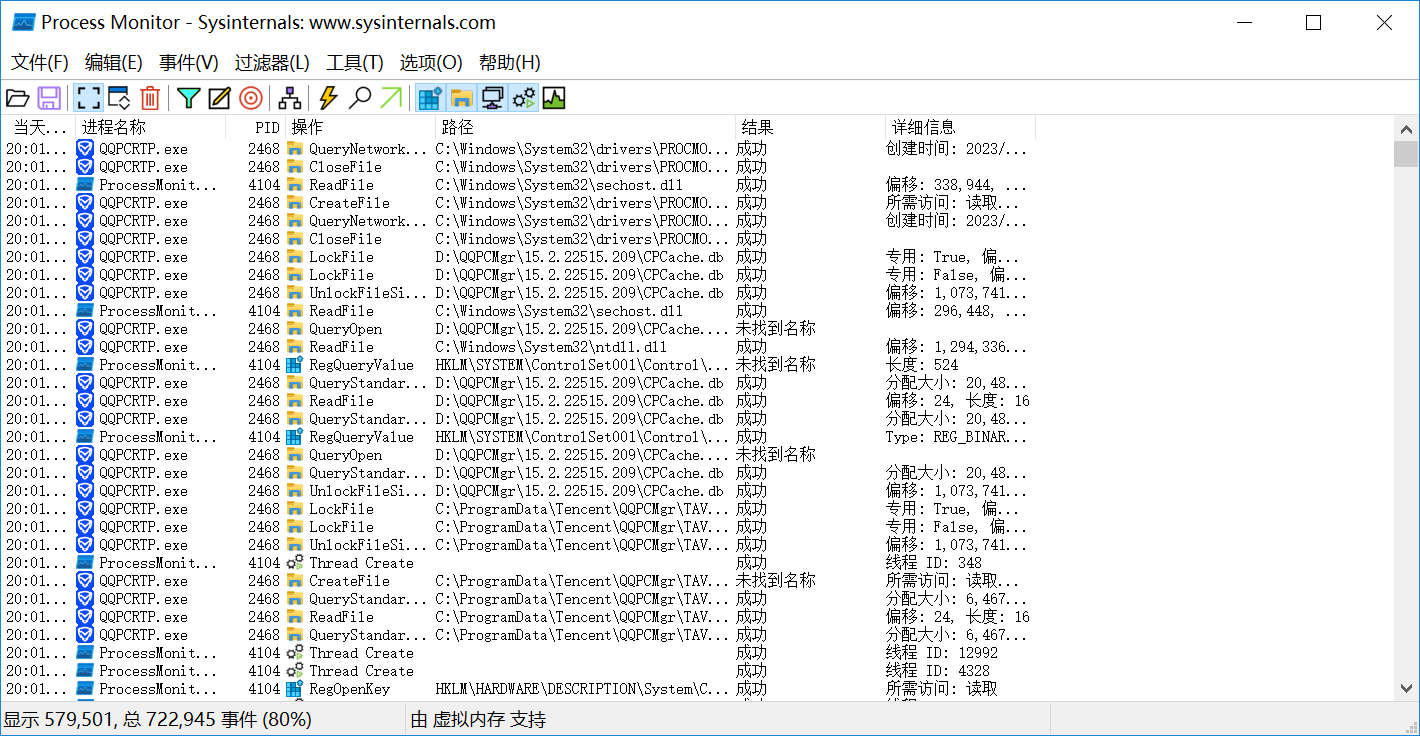Viewport: 1420px width, 736px height.
Task: Click the 结果 column header
Action: coord(811,127)
